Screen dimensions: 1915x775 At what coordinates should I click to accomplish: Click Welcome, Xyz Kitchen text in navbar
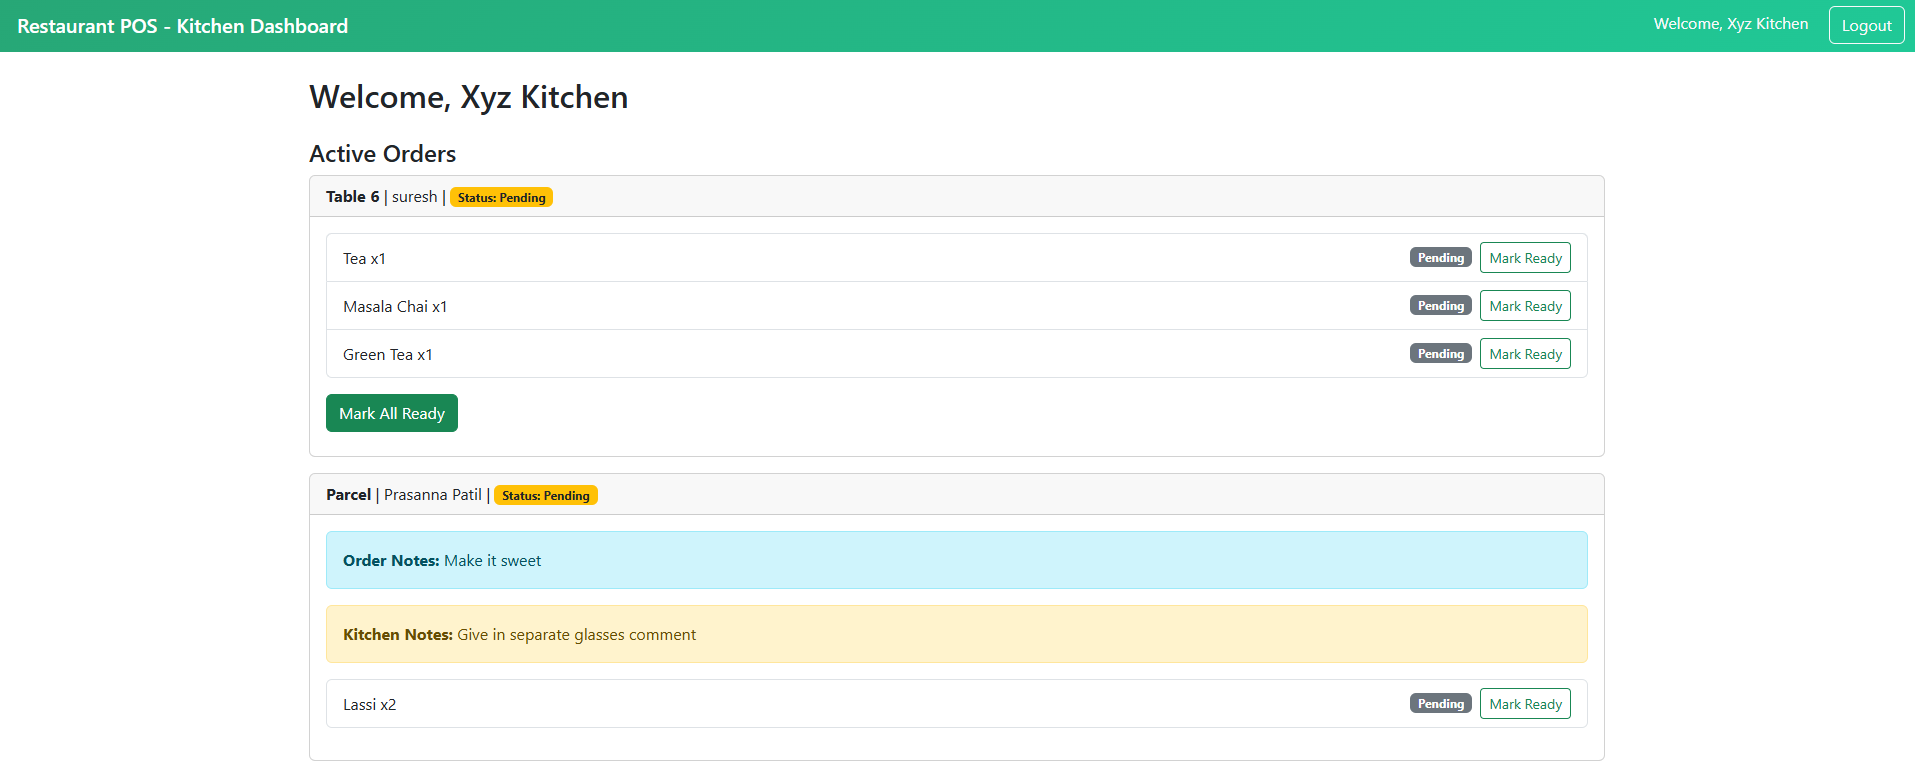click(1730, 24)
